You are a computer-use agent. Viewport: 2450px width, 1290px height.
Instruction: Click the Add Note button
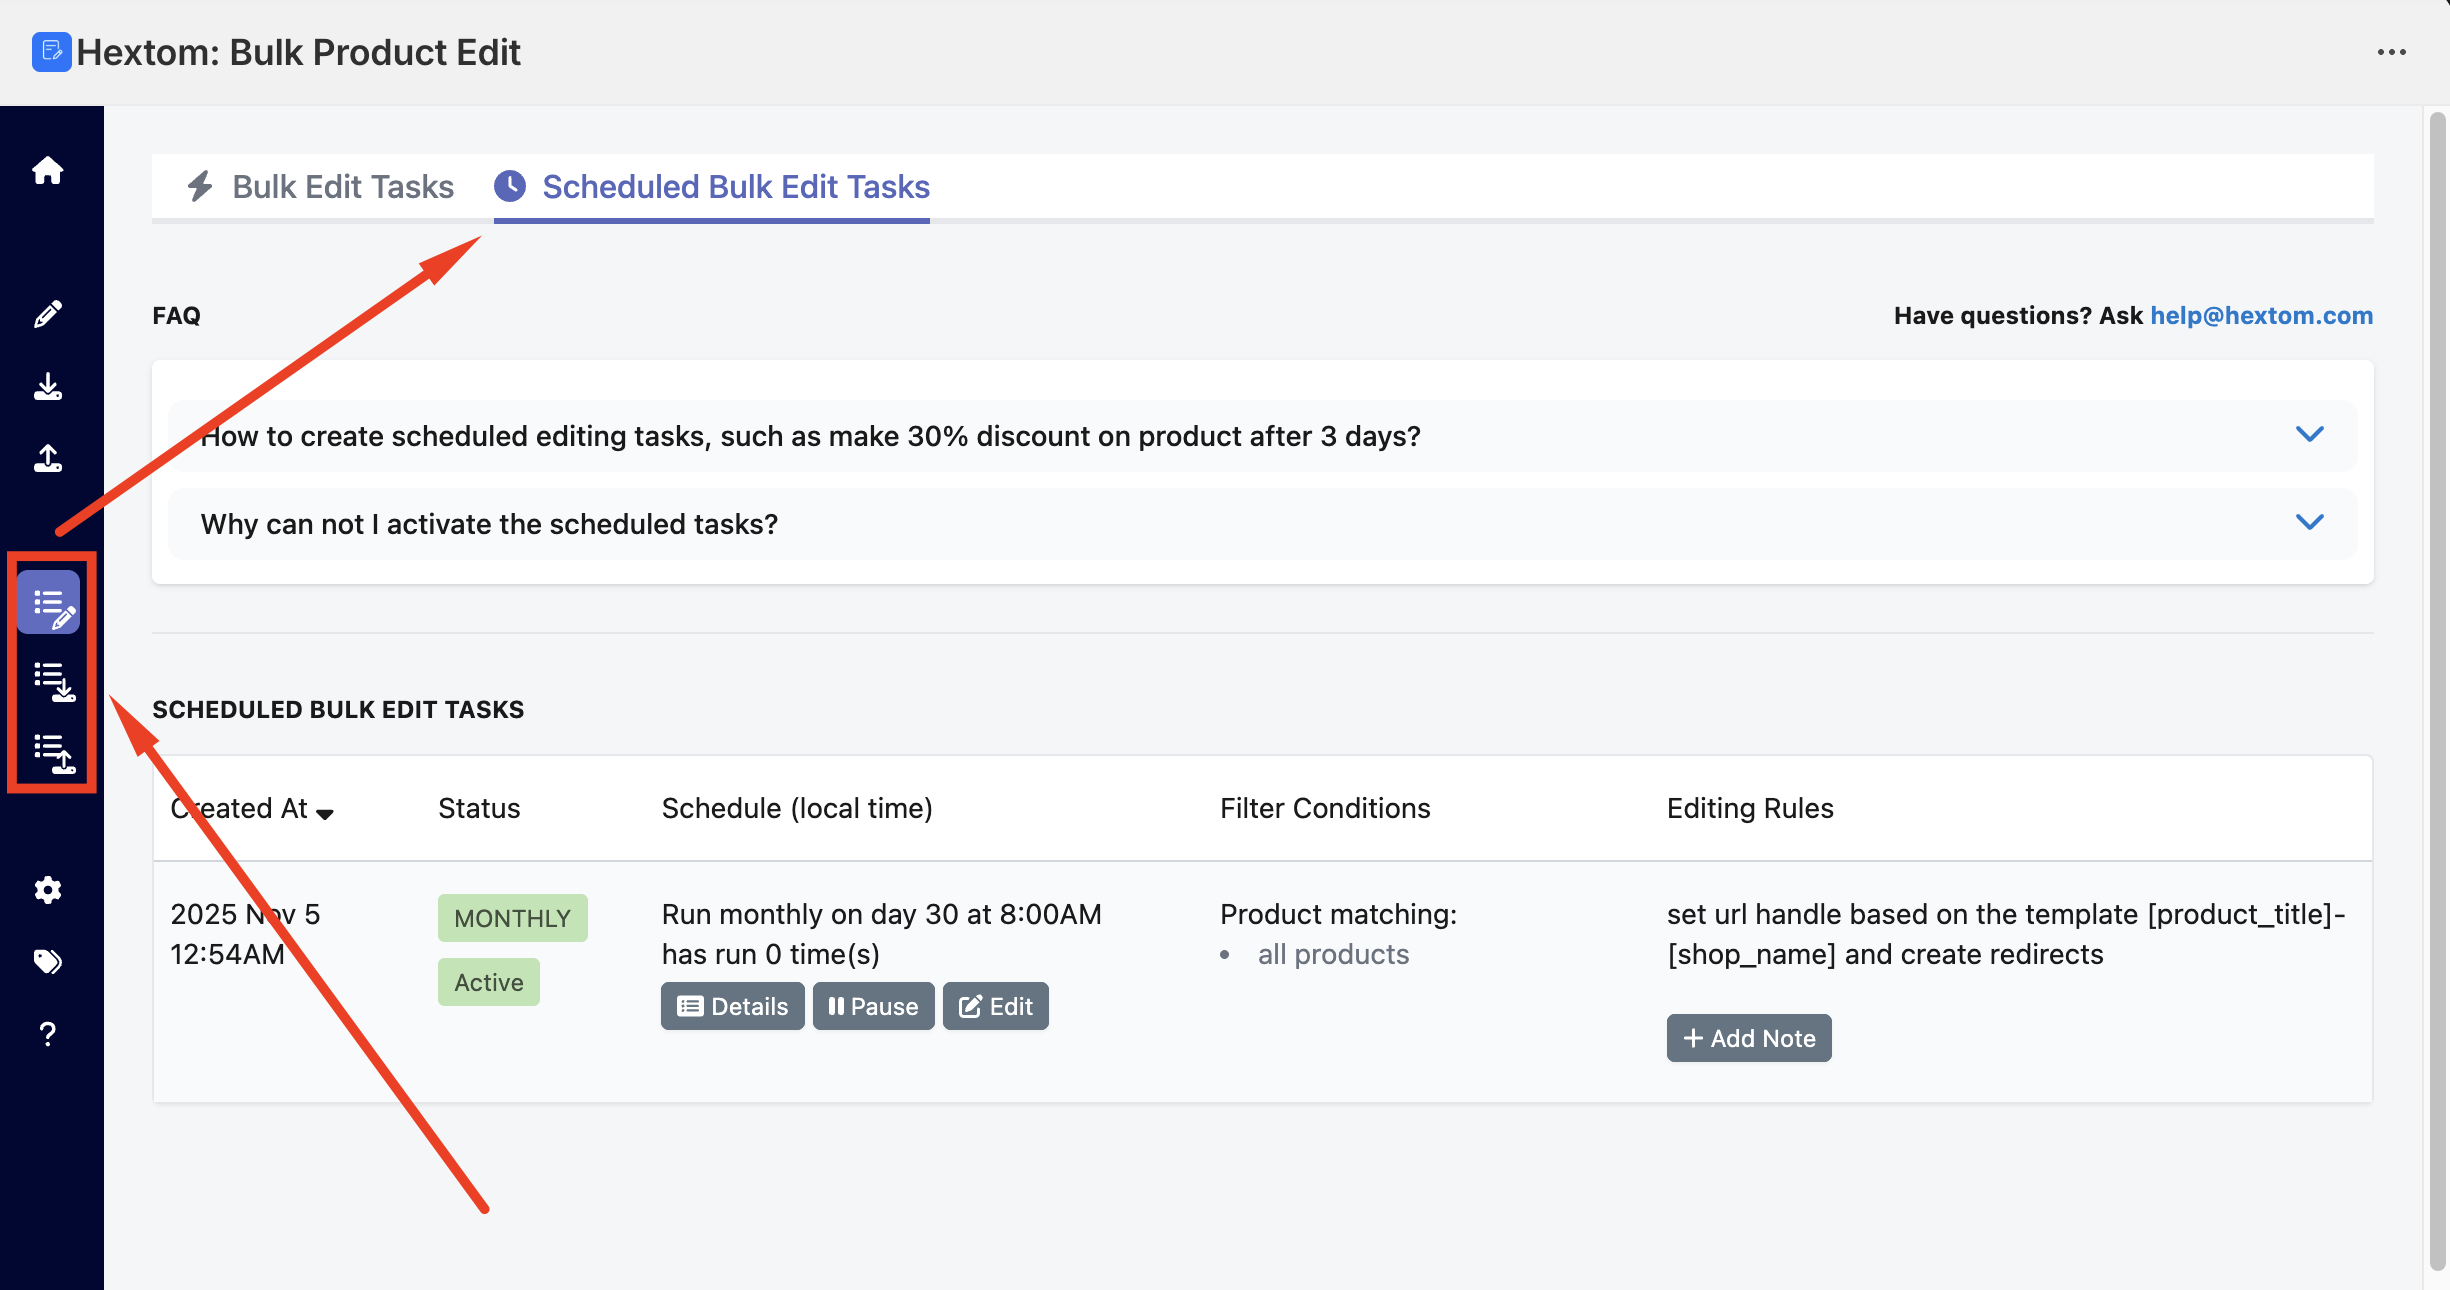[x=1748, y=1038]
